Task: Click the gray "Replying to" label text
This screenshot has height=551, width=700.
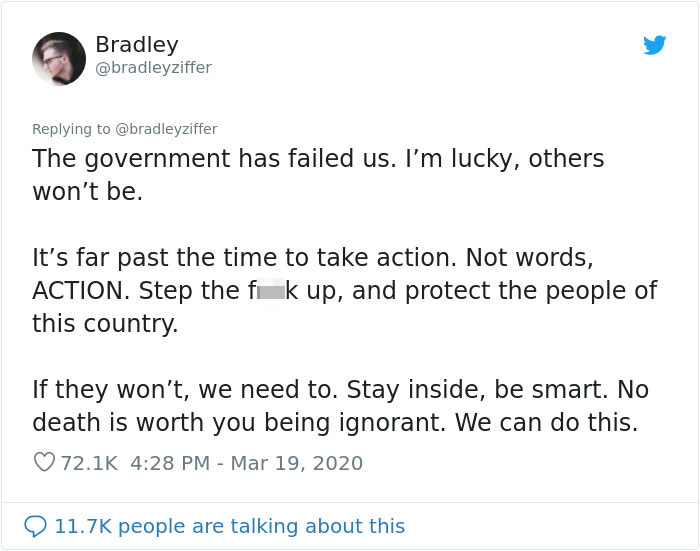Action: [71, 129]
